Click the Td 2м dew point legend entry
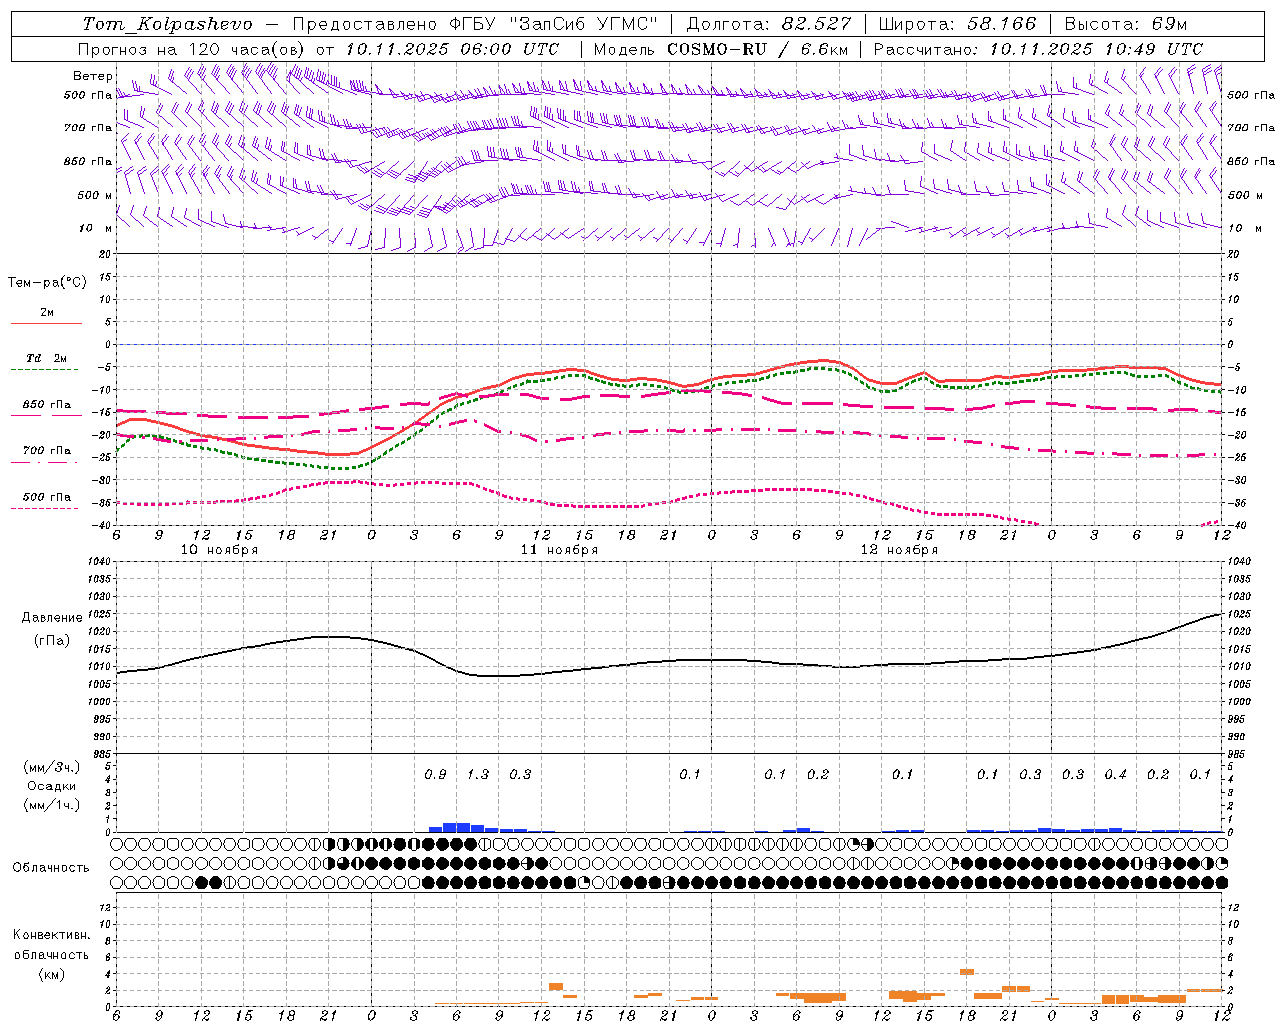Viewport: 1280px width, 1024px height. click(x=47, y=358)
